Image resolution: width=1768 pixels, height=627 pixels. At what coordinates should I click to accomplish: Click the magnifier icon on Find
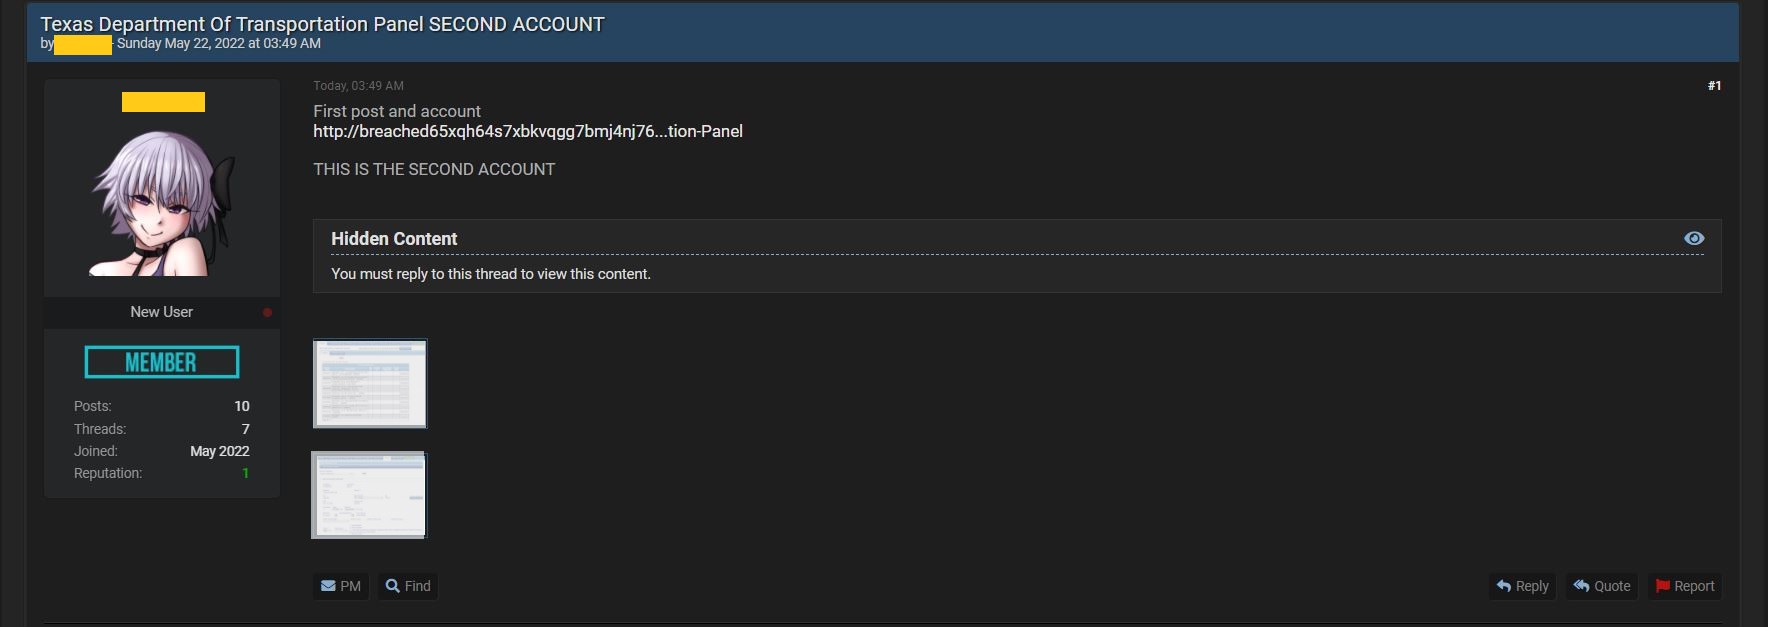(x=393, y=586)
